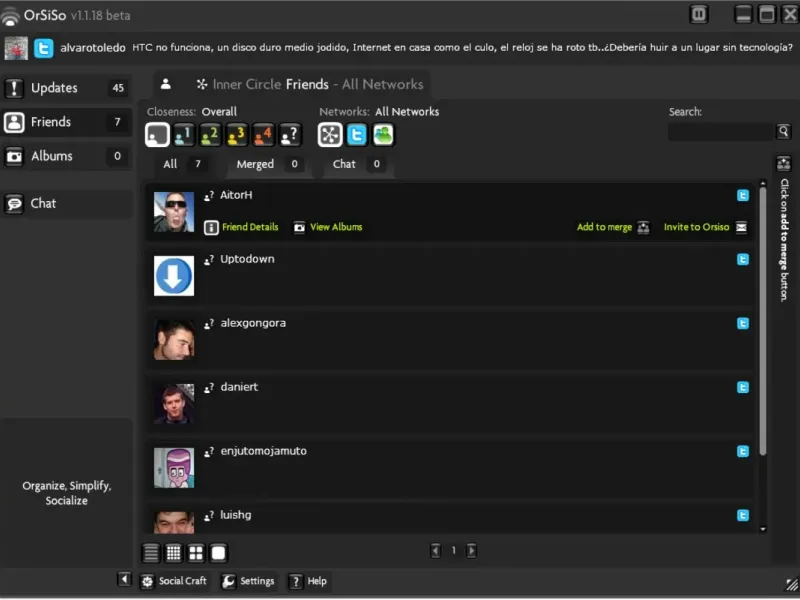This screenshot has height=600, width=800.
Task: Click Twitter badge on AitorH row
Action: [743, 196]
